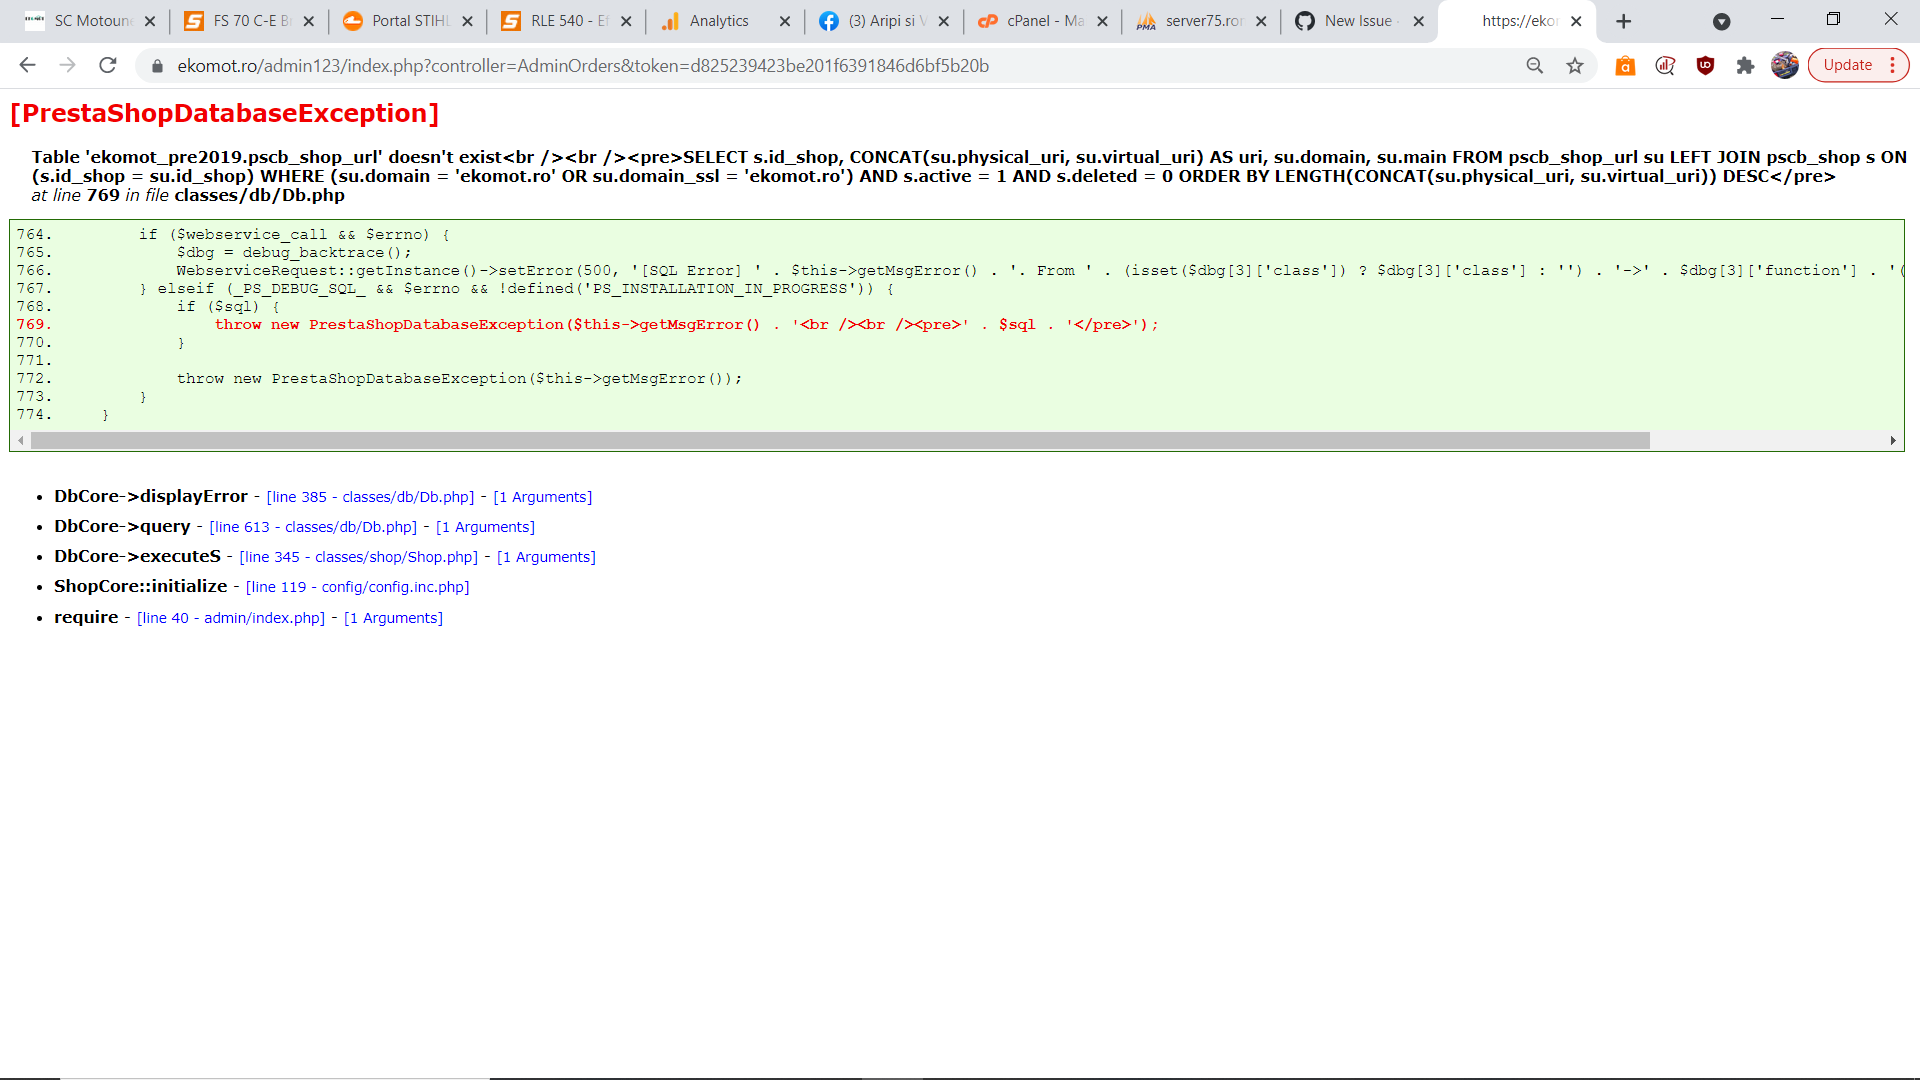Image resolution: width=1920 pixels, height=1080 pixels.
Task: Open line 385 of classes/db/Db.php link
Action: [x=371, y=496]
